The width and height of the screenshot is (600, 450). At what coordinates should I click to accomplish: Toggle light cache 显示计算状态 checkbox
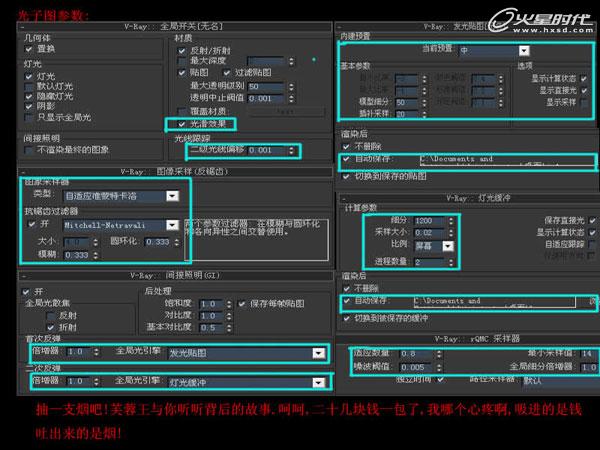coord(592,232)
